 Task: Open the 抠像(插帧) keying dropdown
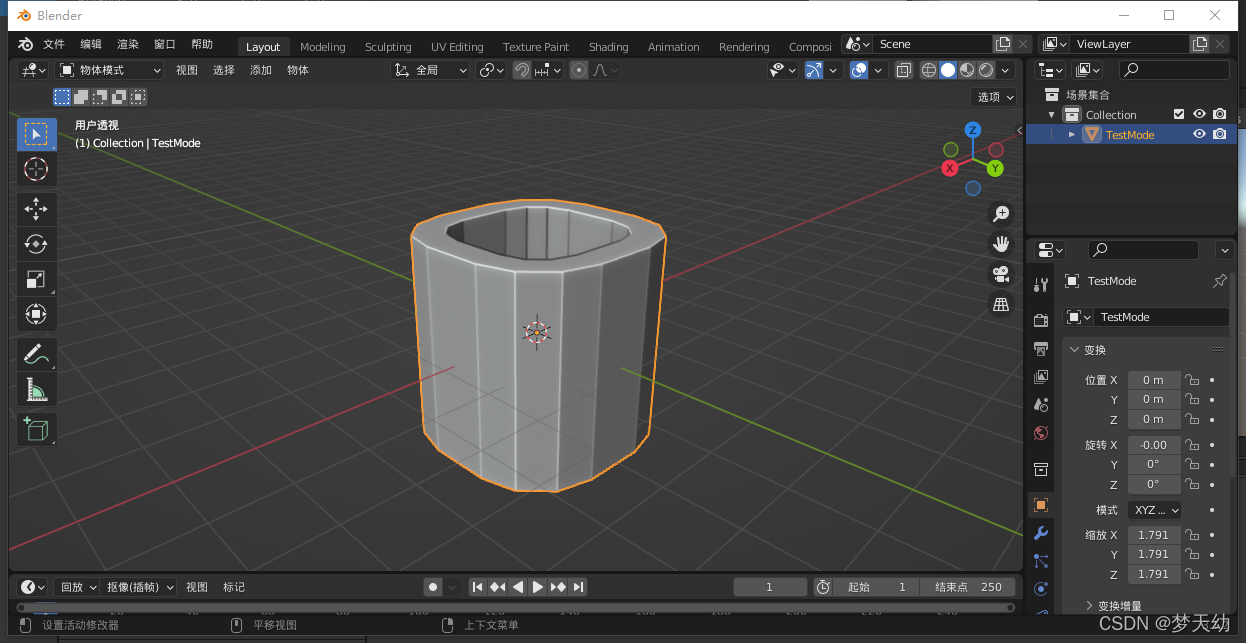pyautogui.click(x=140, y=587)
